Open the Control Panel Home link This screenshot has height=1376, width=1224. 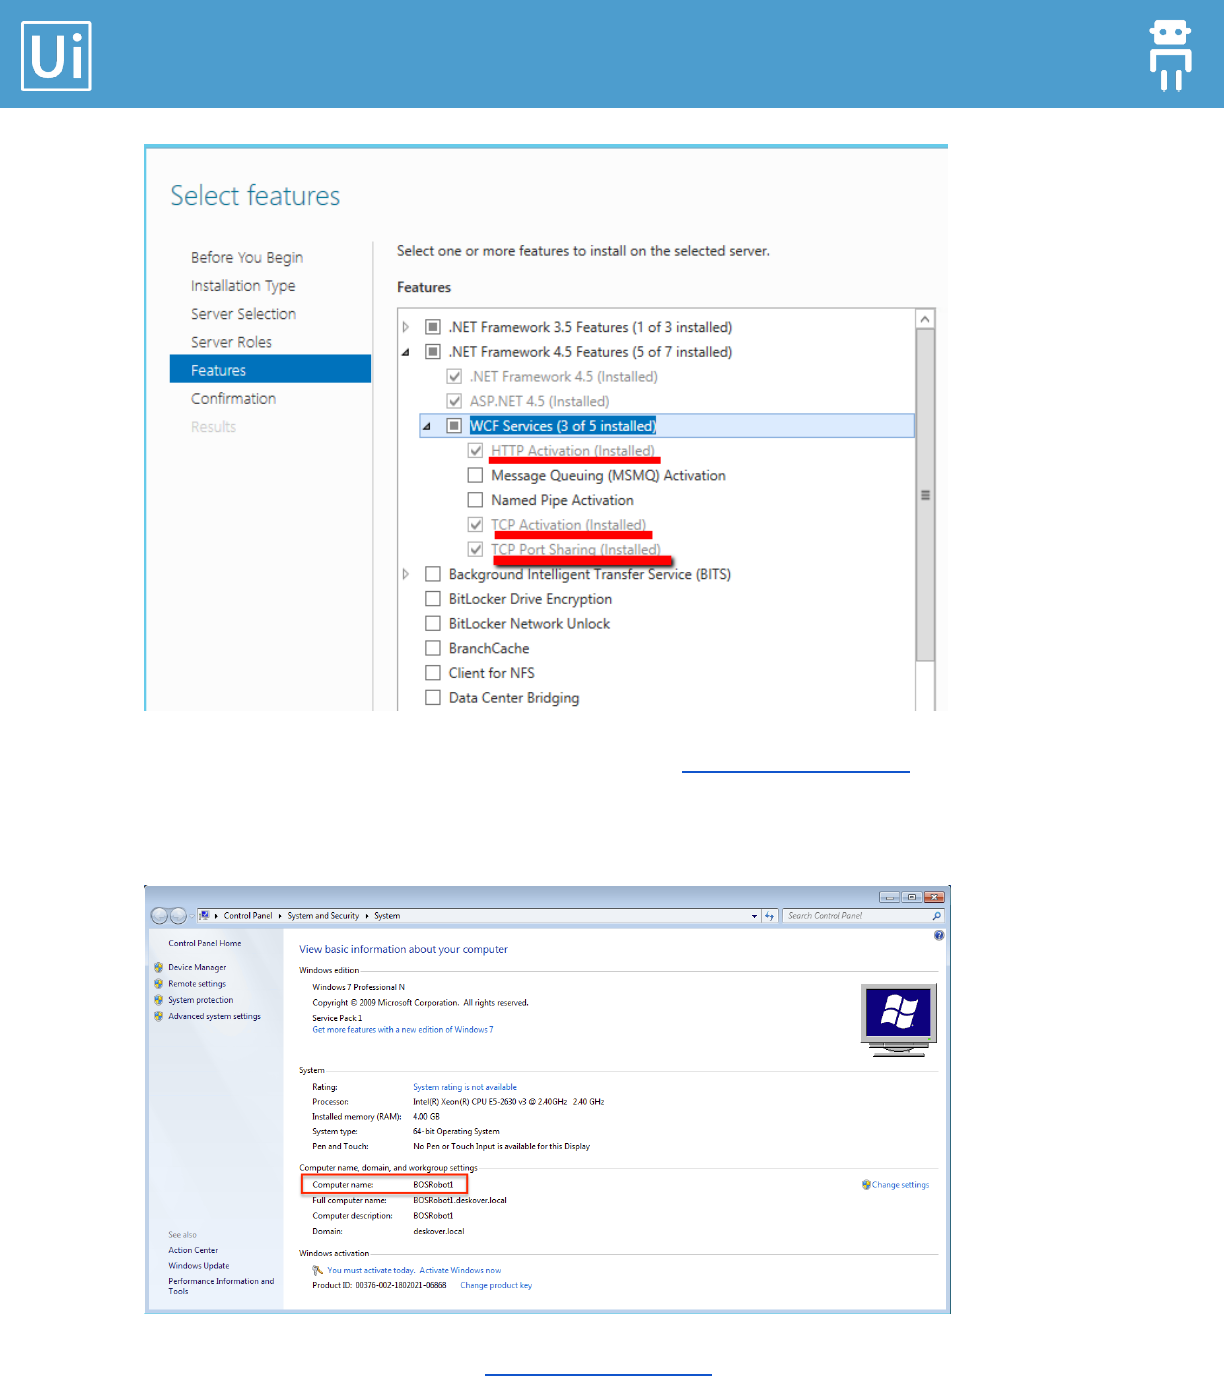205,943
